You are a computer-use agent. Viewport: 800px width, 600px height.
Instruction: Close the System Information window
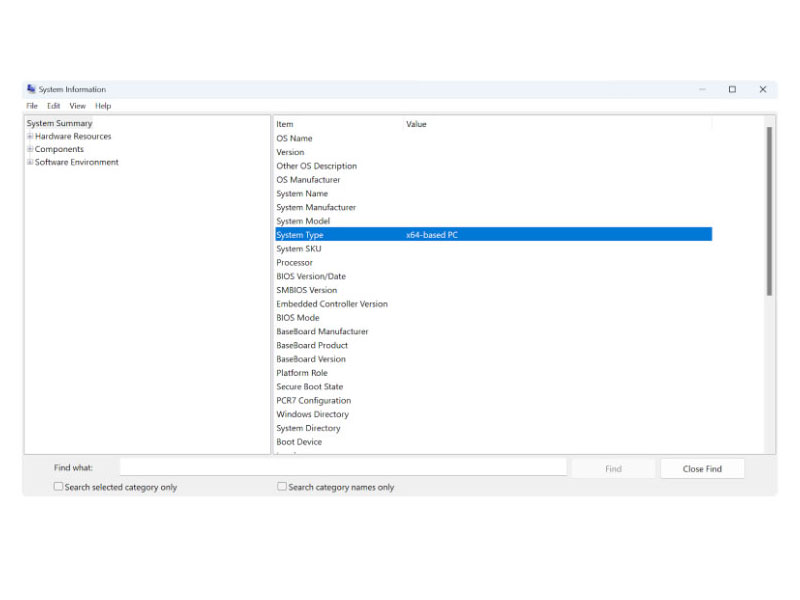pyautogui.click(x=763, y=89)
